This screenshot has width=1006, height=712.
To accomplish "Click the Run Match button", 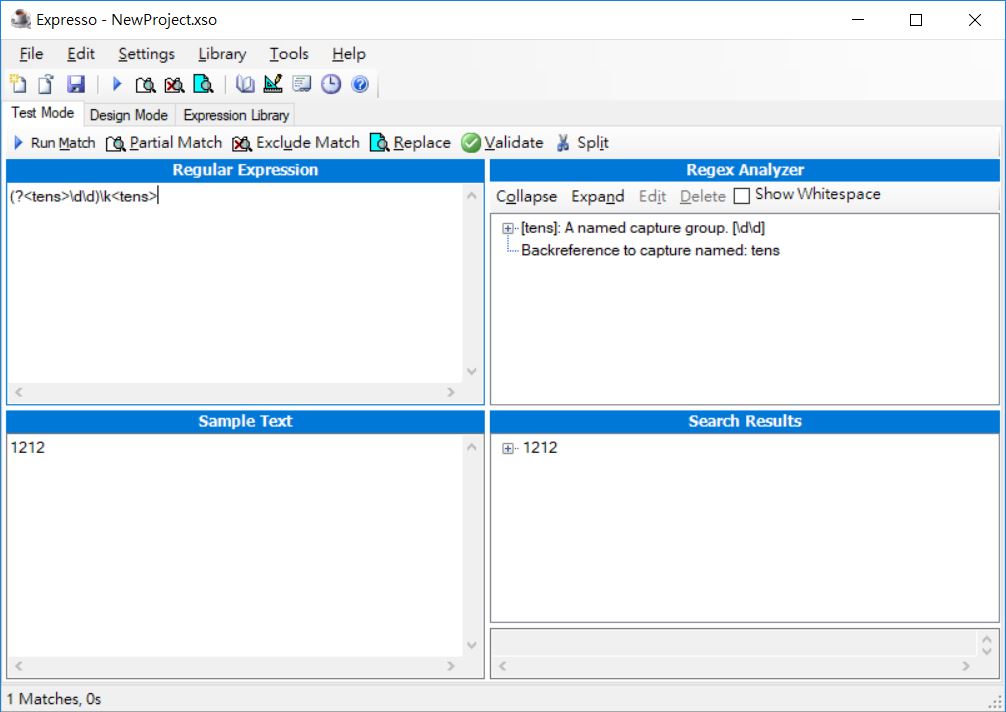I will [x=54, y=143].
